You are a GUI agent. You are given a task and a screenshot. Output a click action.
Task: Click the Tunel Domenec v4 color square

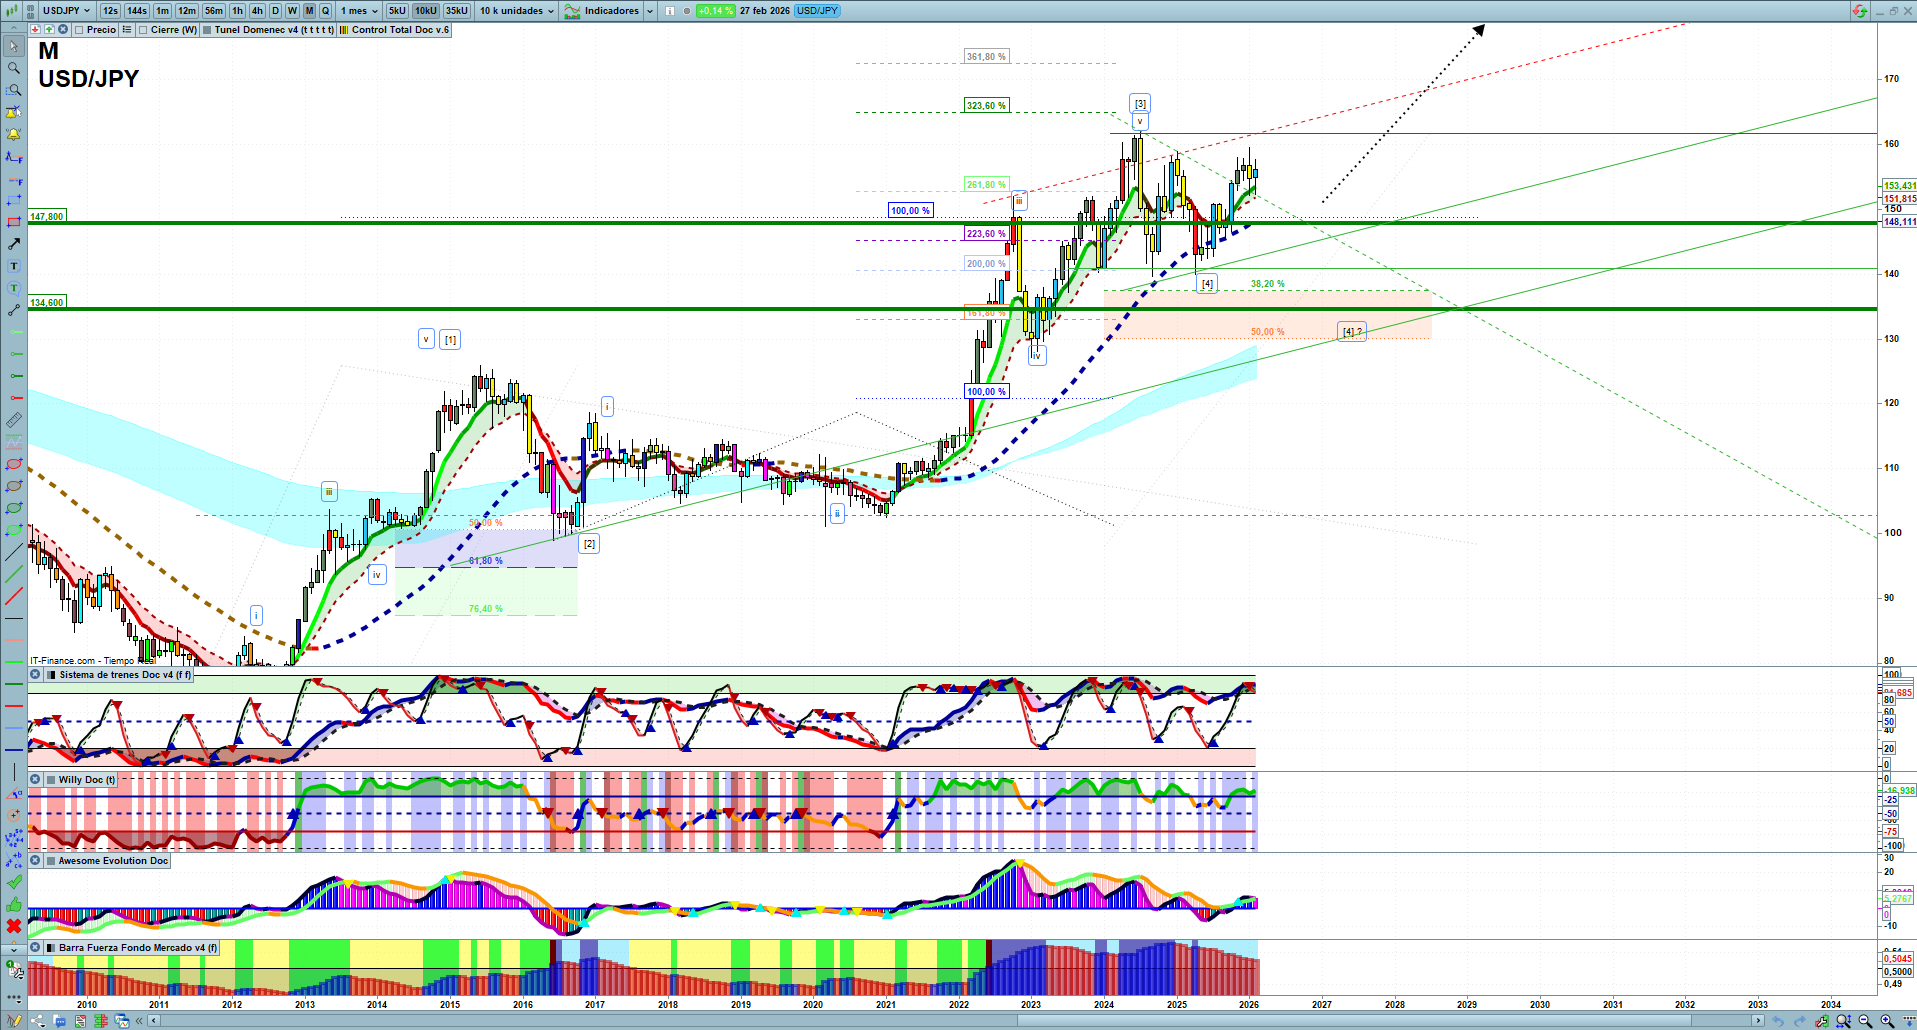(207, 30)
